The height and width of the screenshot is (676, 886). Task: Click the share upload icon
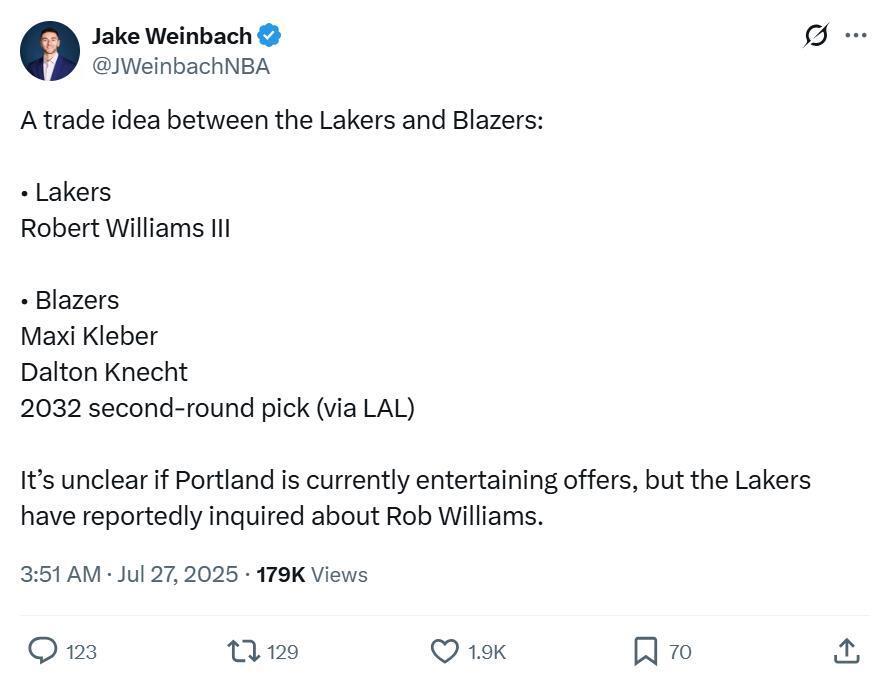click(x=846, y=651)
